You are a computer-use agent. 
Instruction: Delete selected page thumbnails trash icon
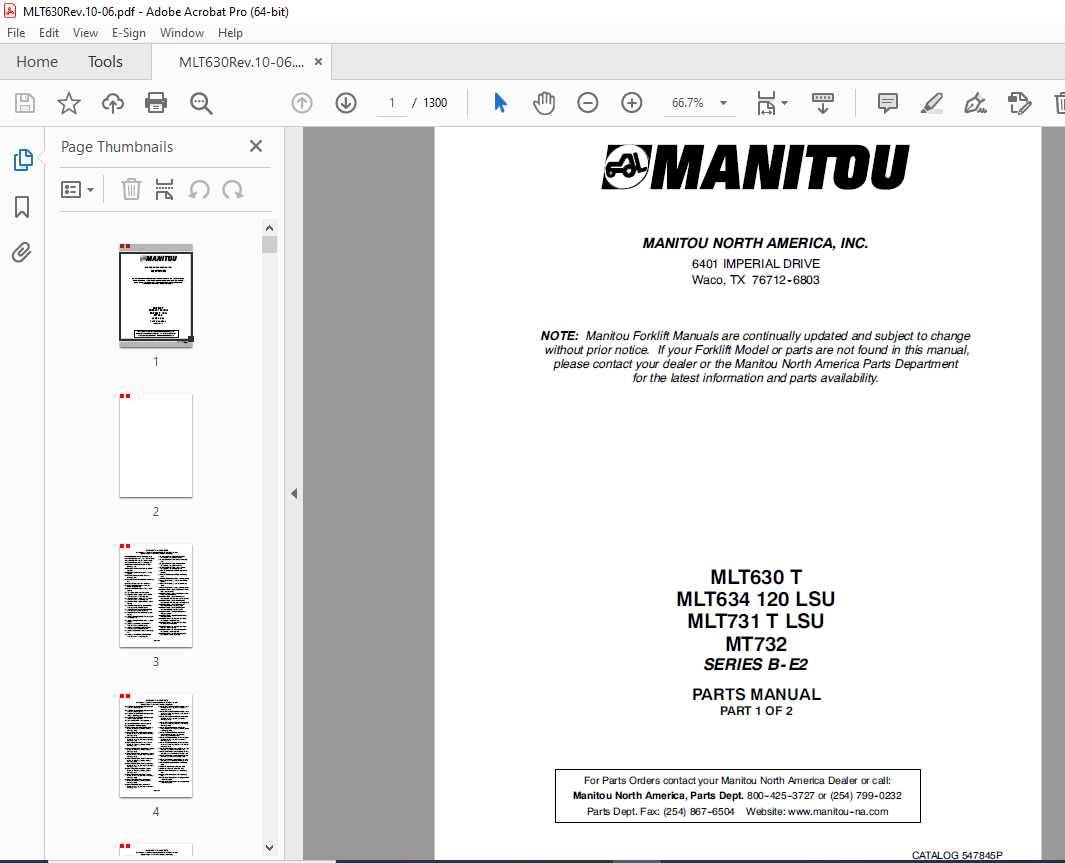click(x=131, y=189)
